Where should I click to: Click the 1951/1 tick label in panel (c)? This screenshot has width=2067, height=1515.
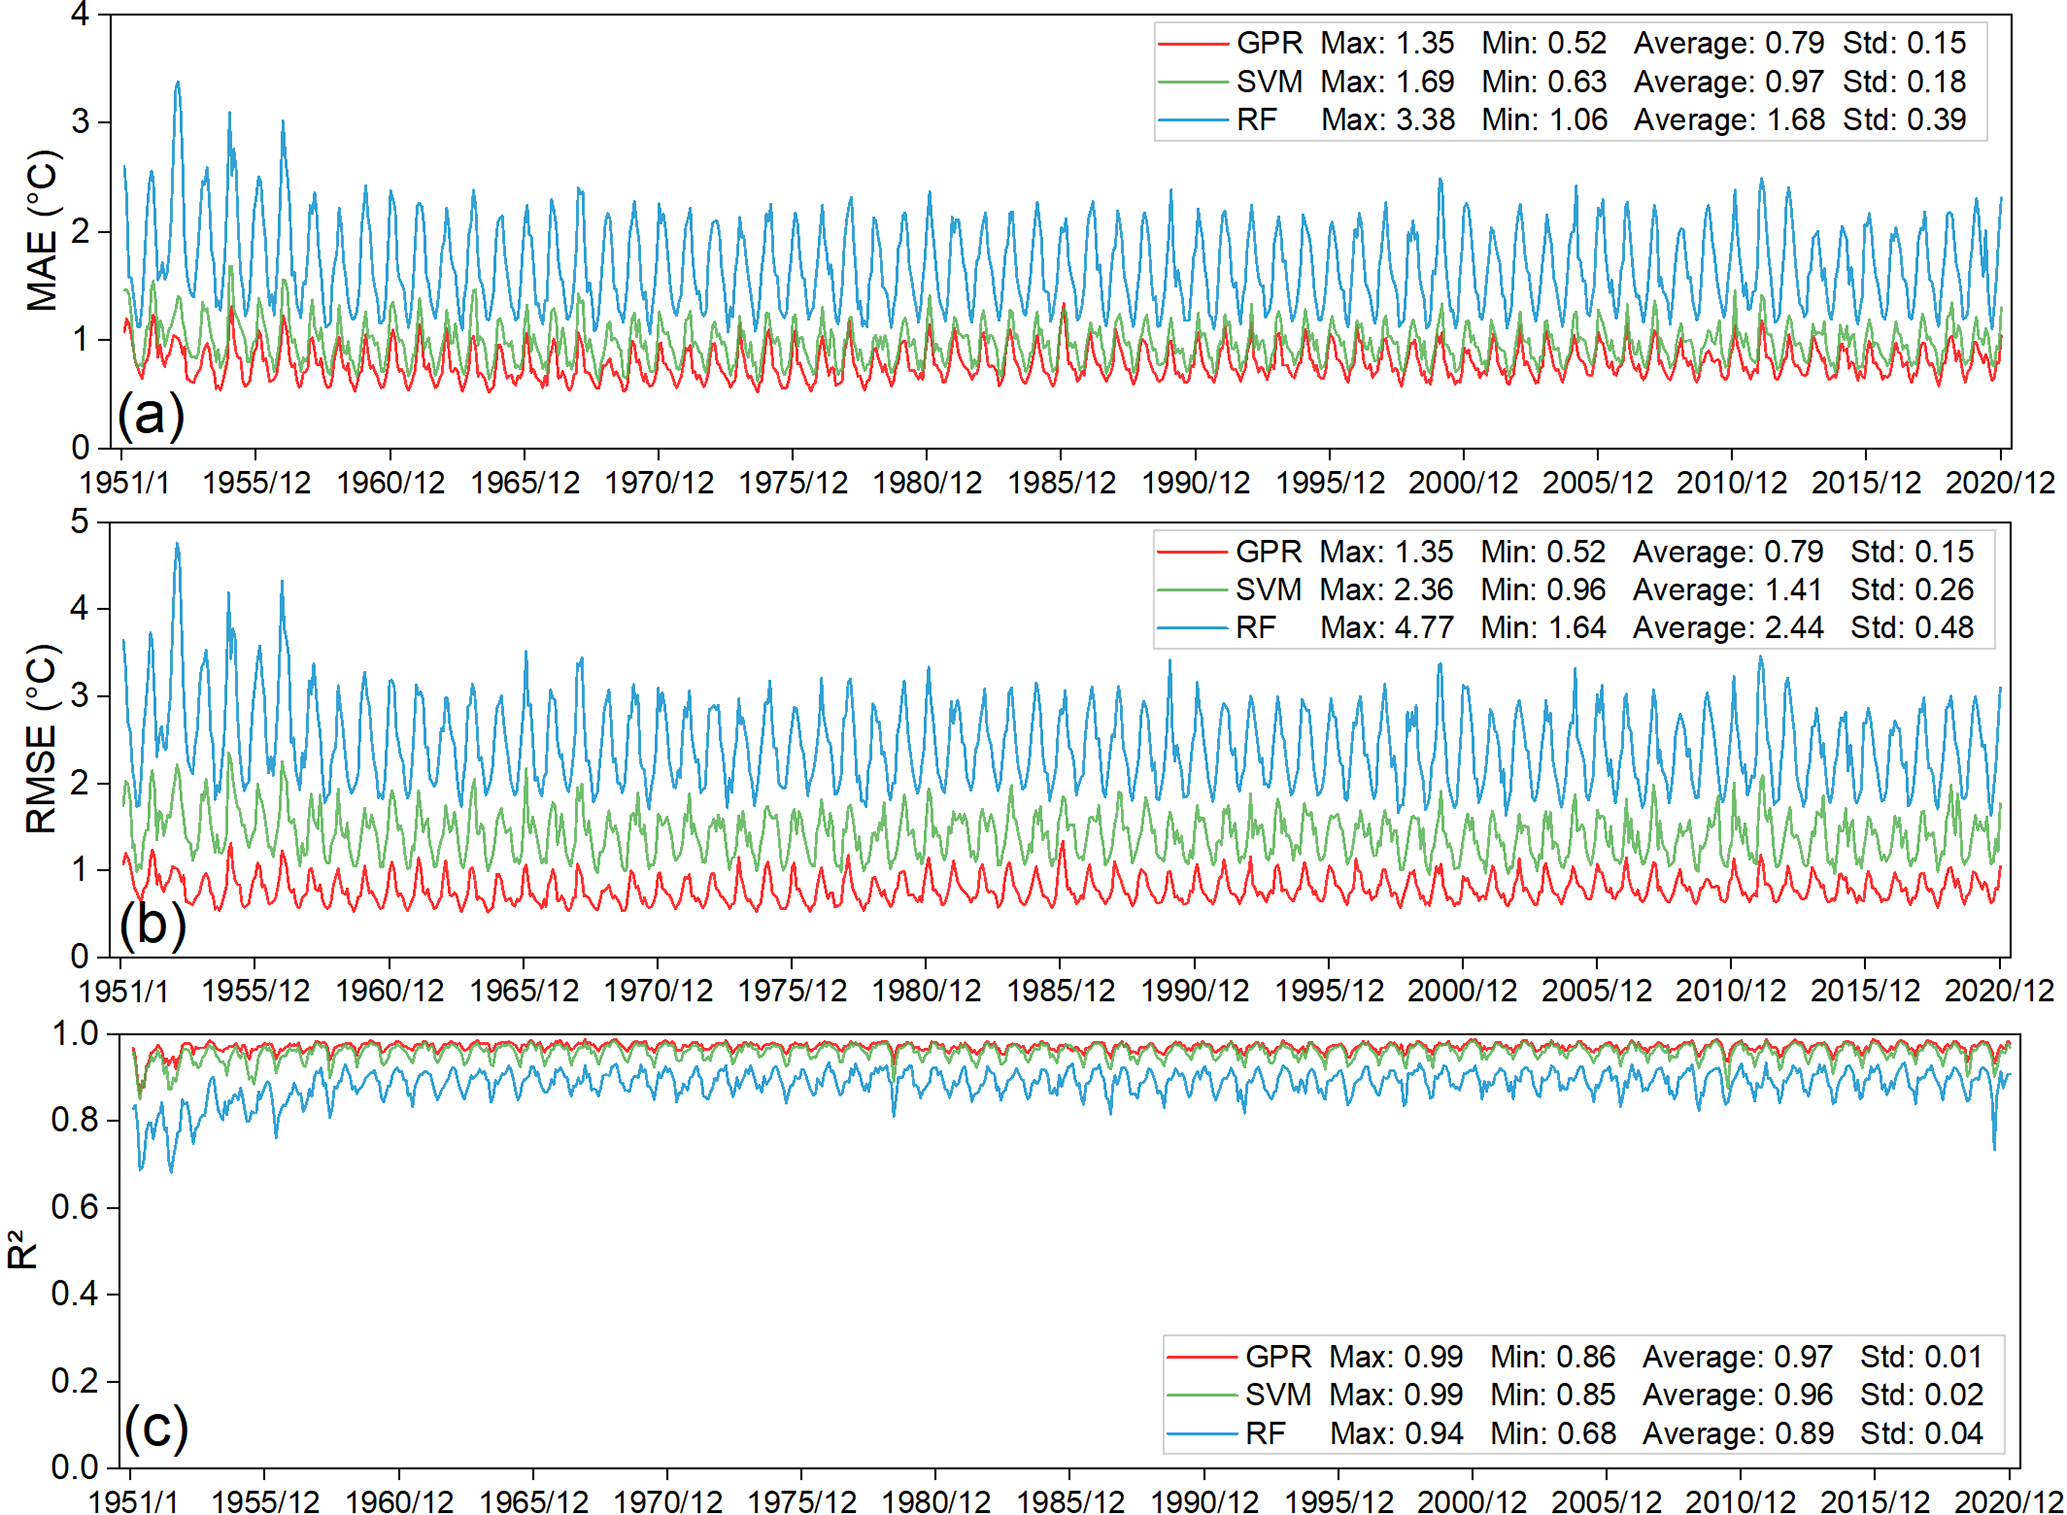(133, 1501)
